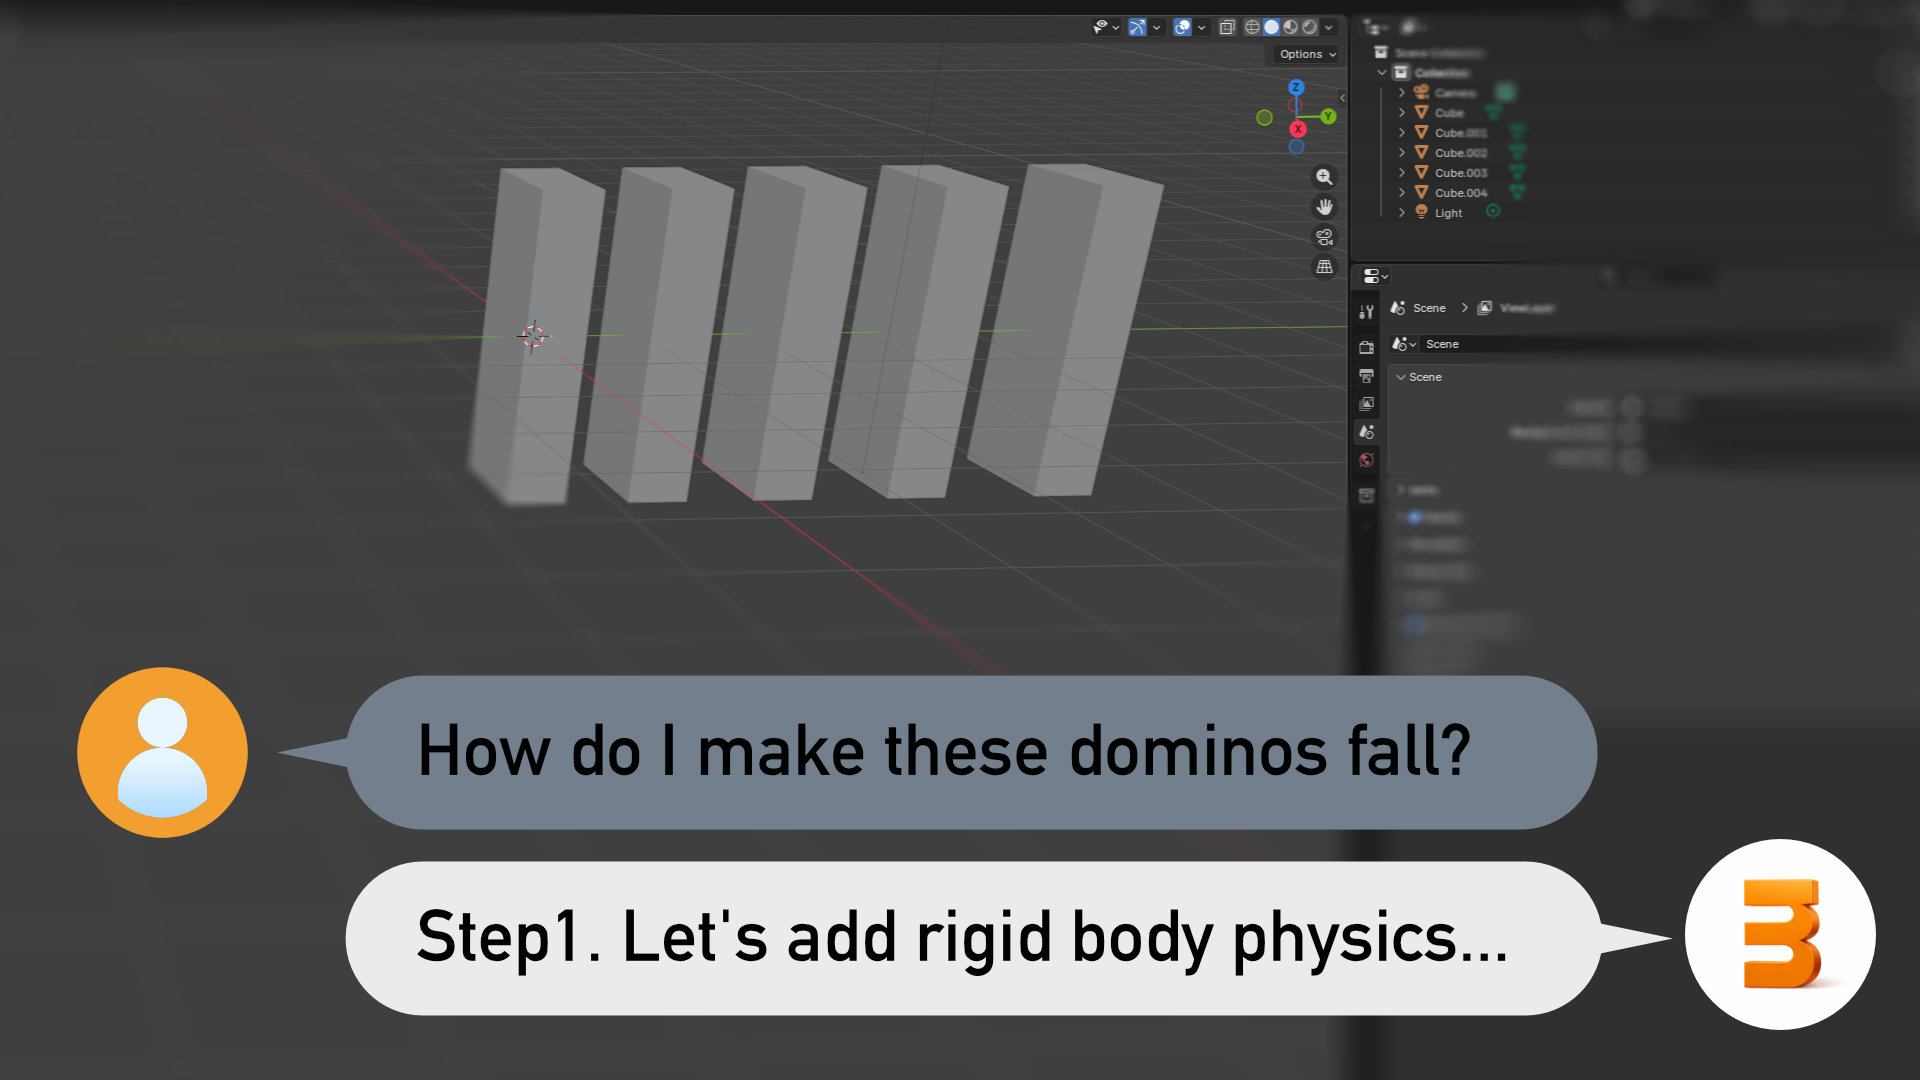Screen dimensions: 1920x1080
Task: Toggle X-Ray mode in viewport header
Action: coord(1228,27)
